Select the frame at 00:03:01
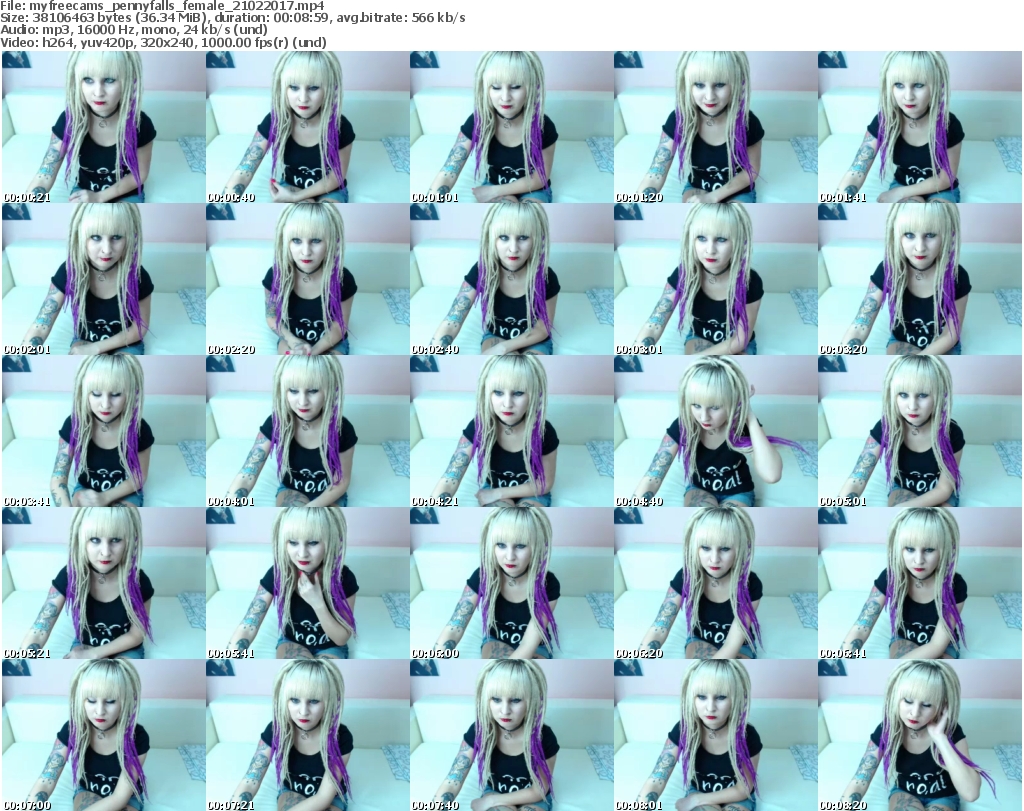The width and height of the screenshot is (1024, 811). 715,279
